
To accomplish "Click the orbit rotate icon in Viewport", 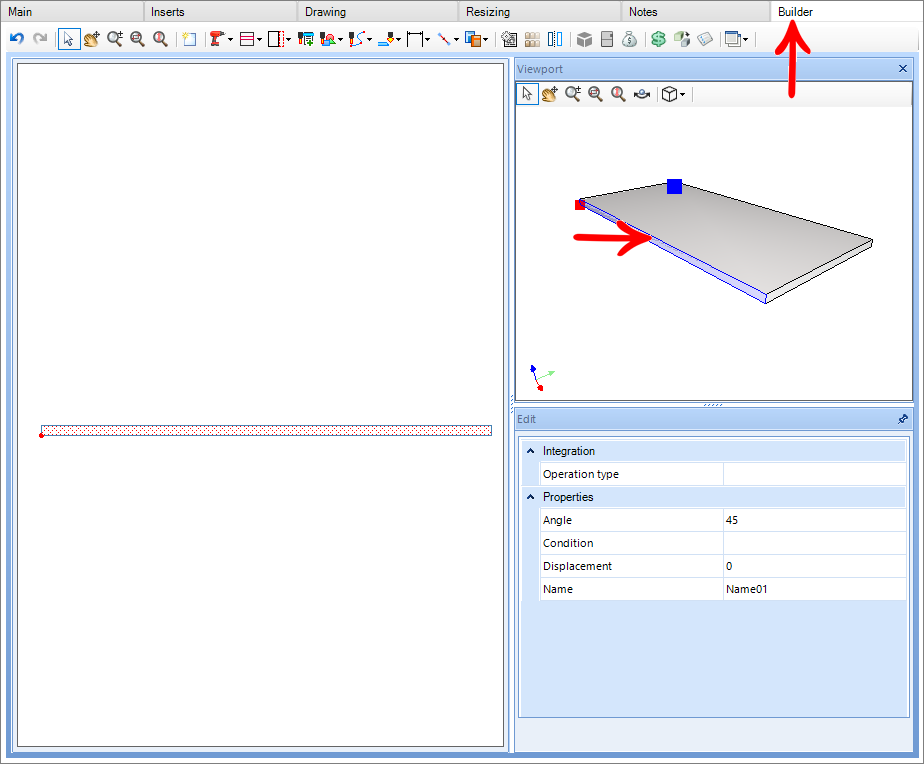I will (x=642, y=94).
